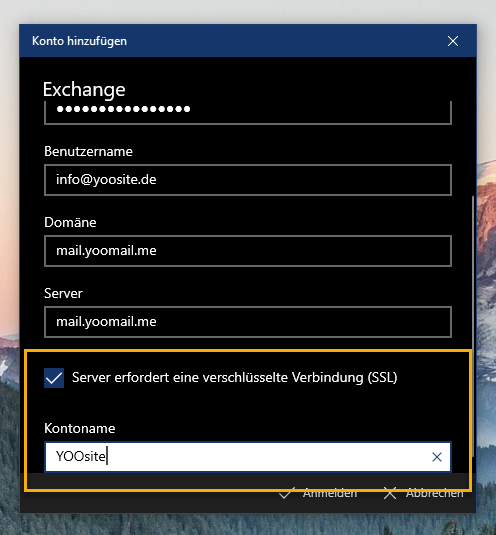Click the checkmark icon beside Anmelden

(x=286, y=493)
